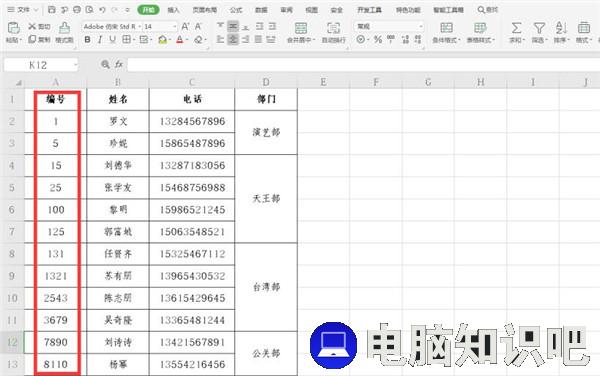Toggle align text right

pos(246,39)
